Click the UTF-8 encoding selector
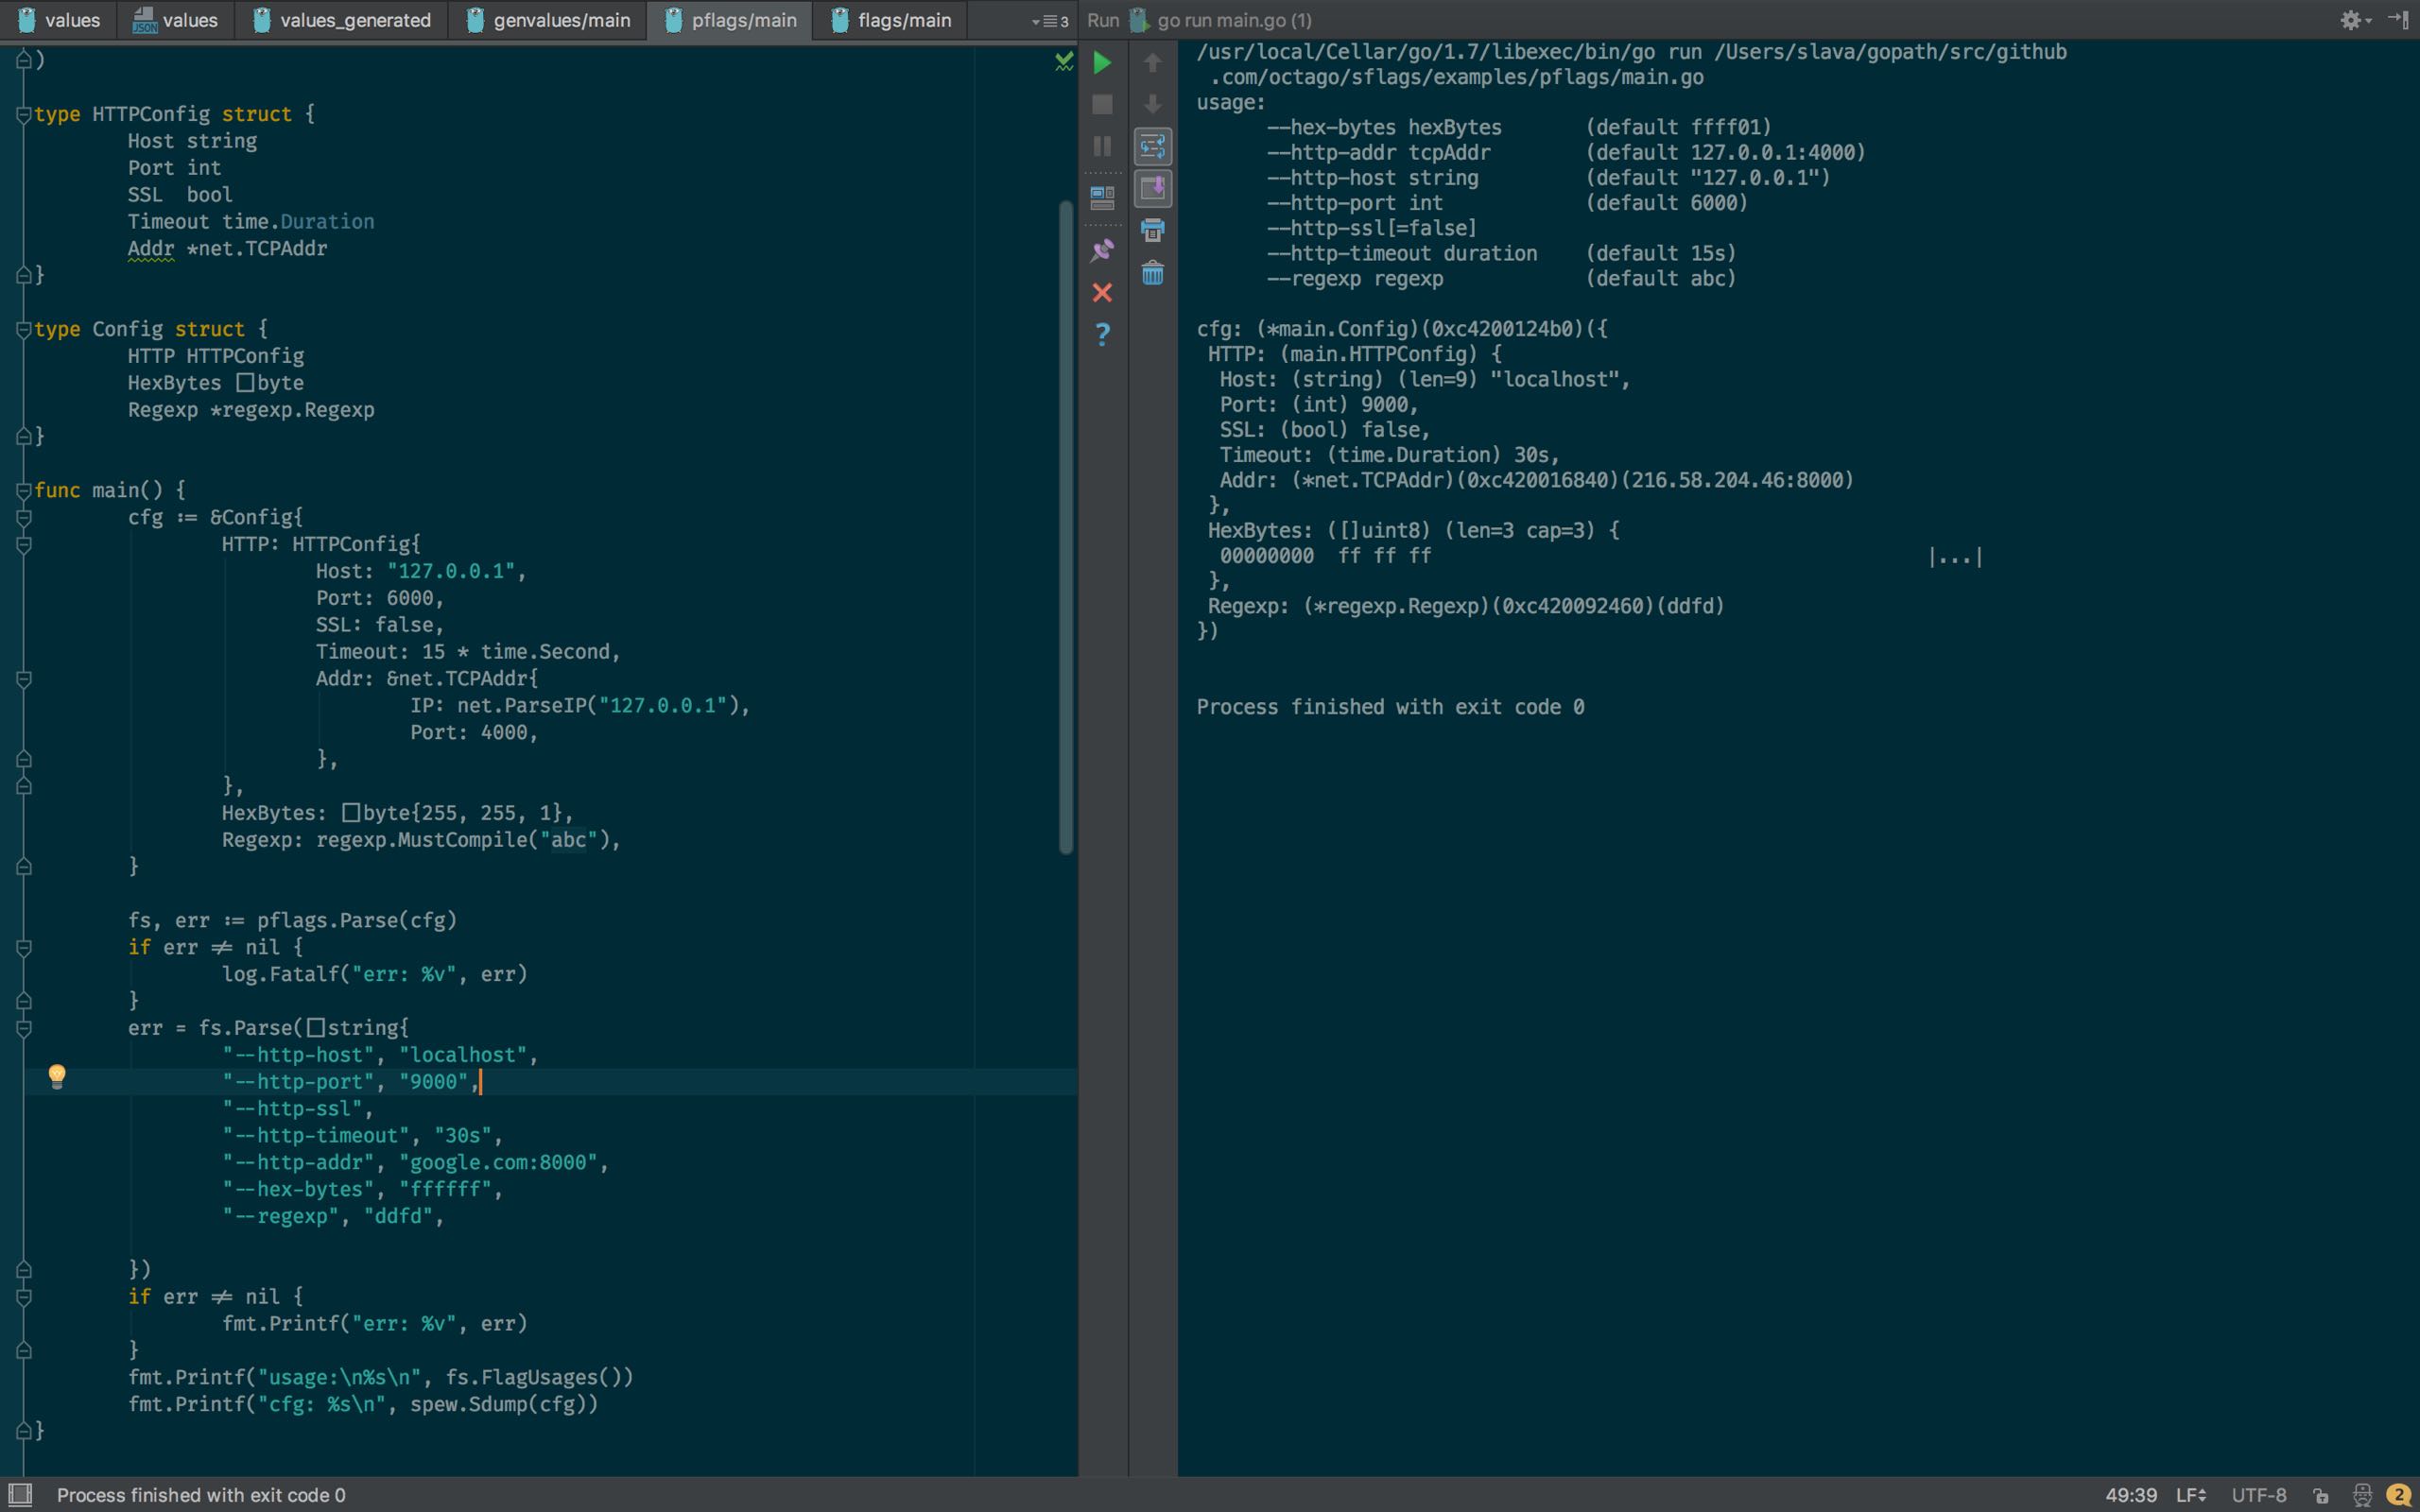 2258,1495
